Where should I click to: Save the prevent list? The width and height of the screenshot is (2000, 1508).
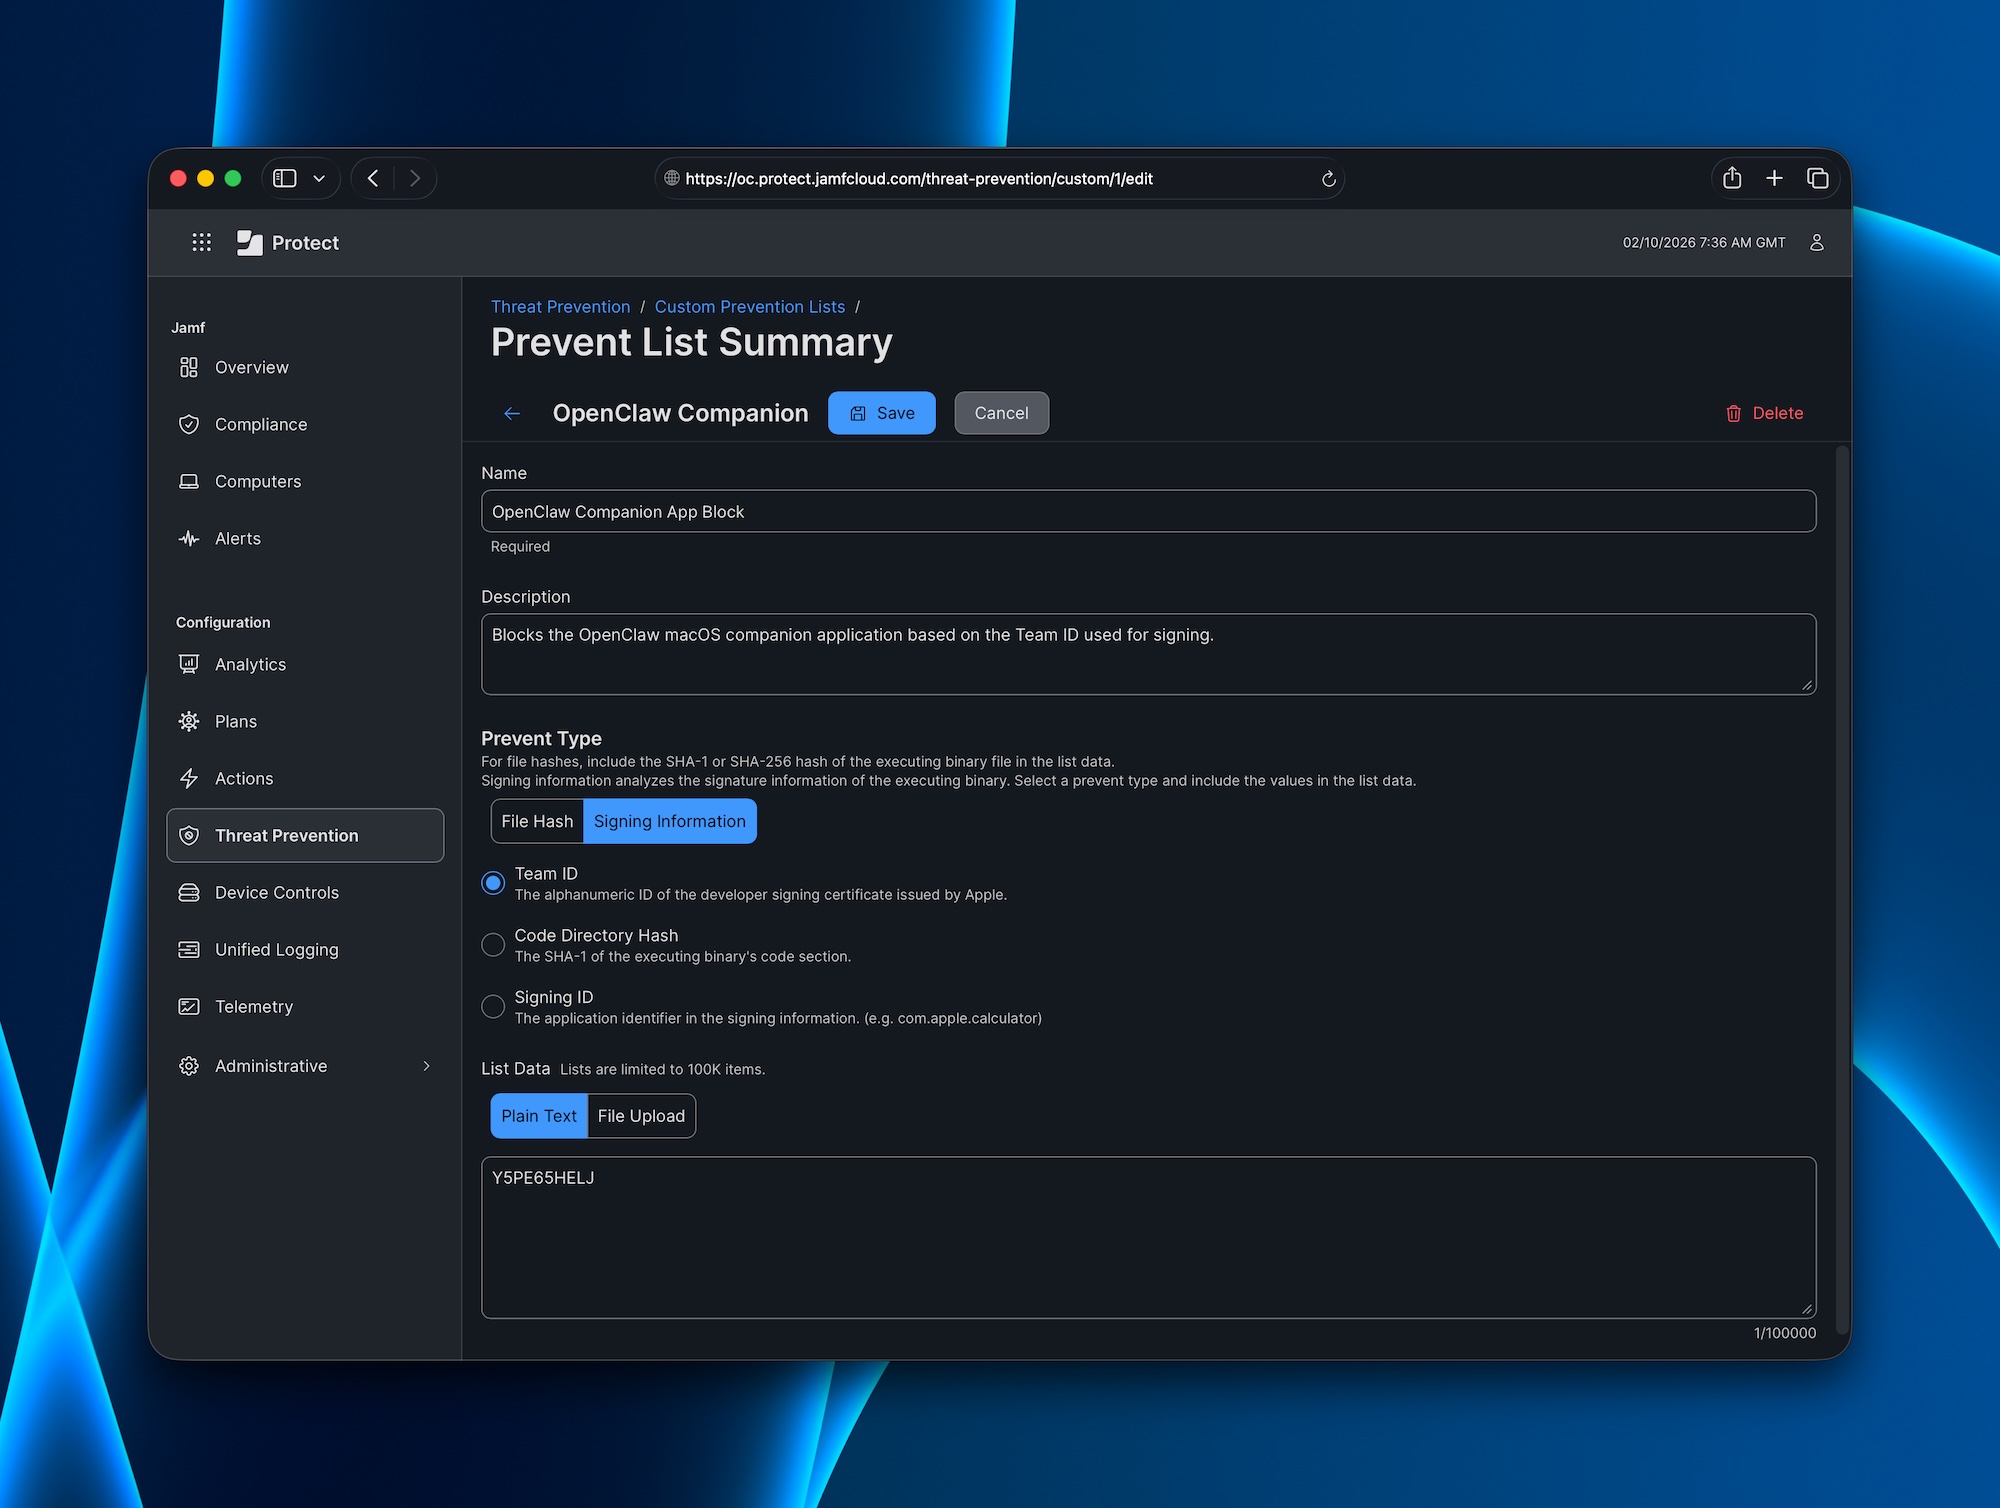click(x=882, y=413)
